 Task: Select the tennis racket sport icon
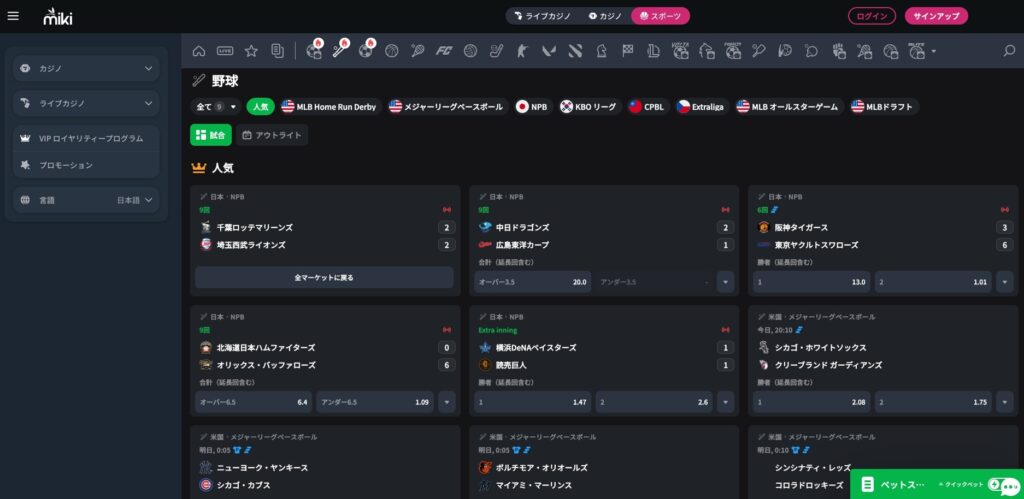(x=418, y=51)
